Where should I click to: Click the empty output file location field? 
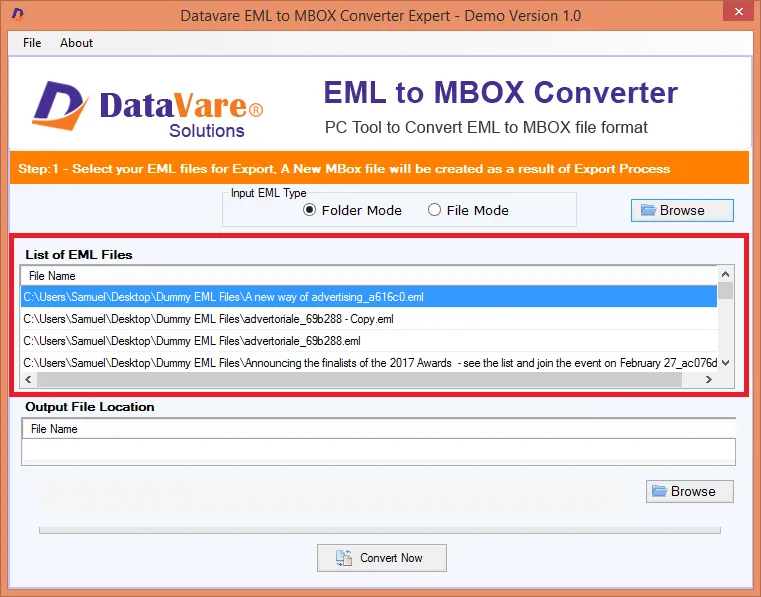[379, 450]
